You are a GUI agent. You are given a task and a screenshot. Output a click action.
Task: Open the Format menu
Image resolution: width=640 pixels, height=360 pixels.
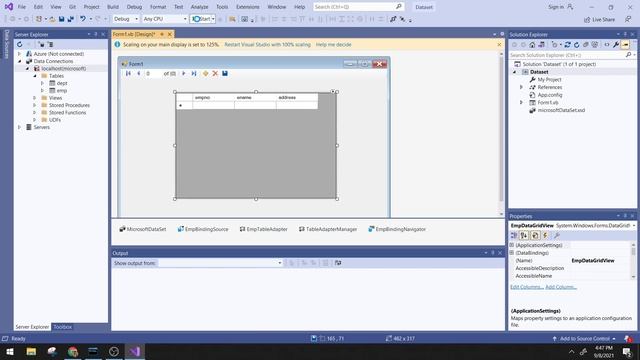(x=158, y=7)
